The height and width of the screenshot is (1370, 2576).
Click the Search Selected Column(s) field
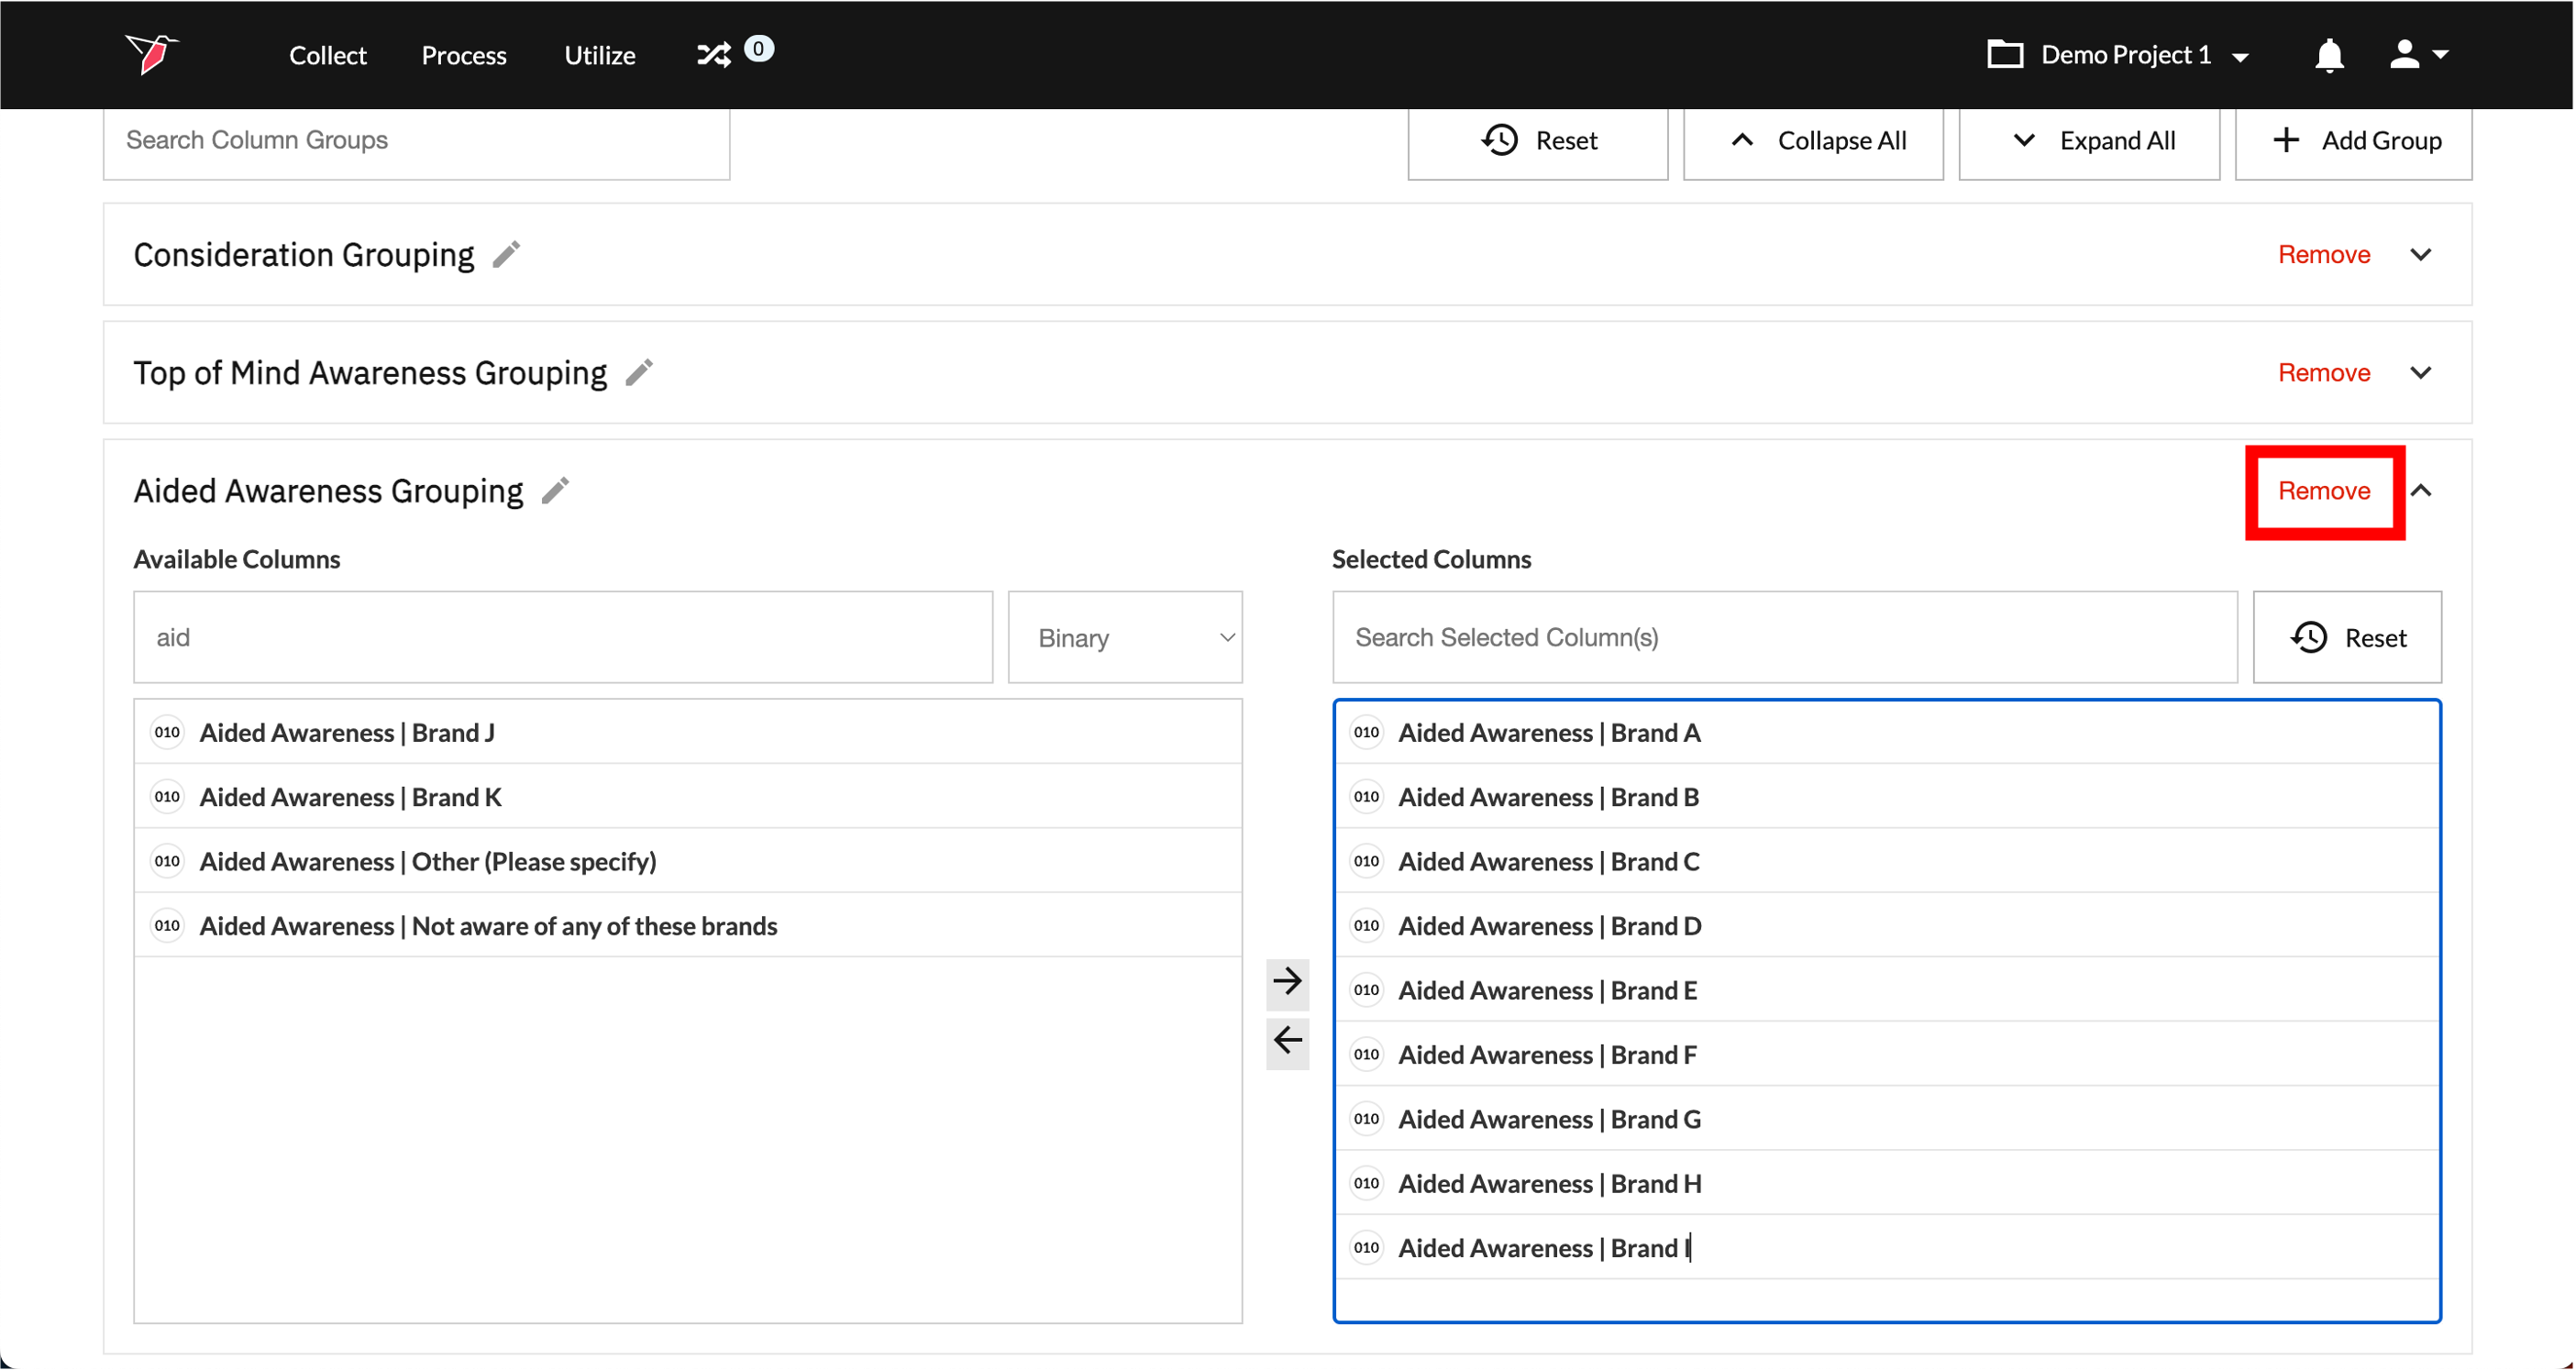click(1784, 638)
